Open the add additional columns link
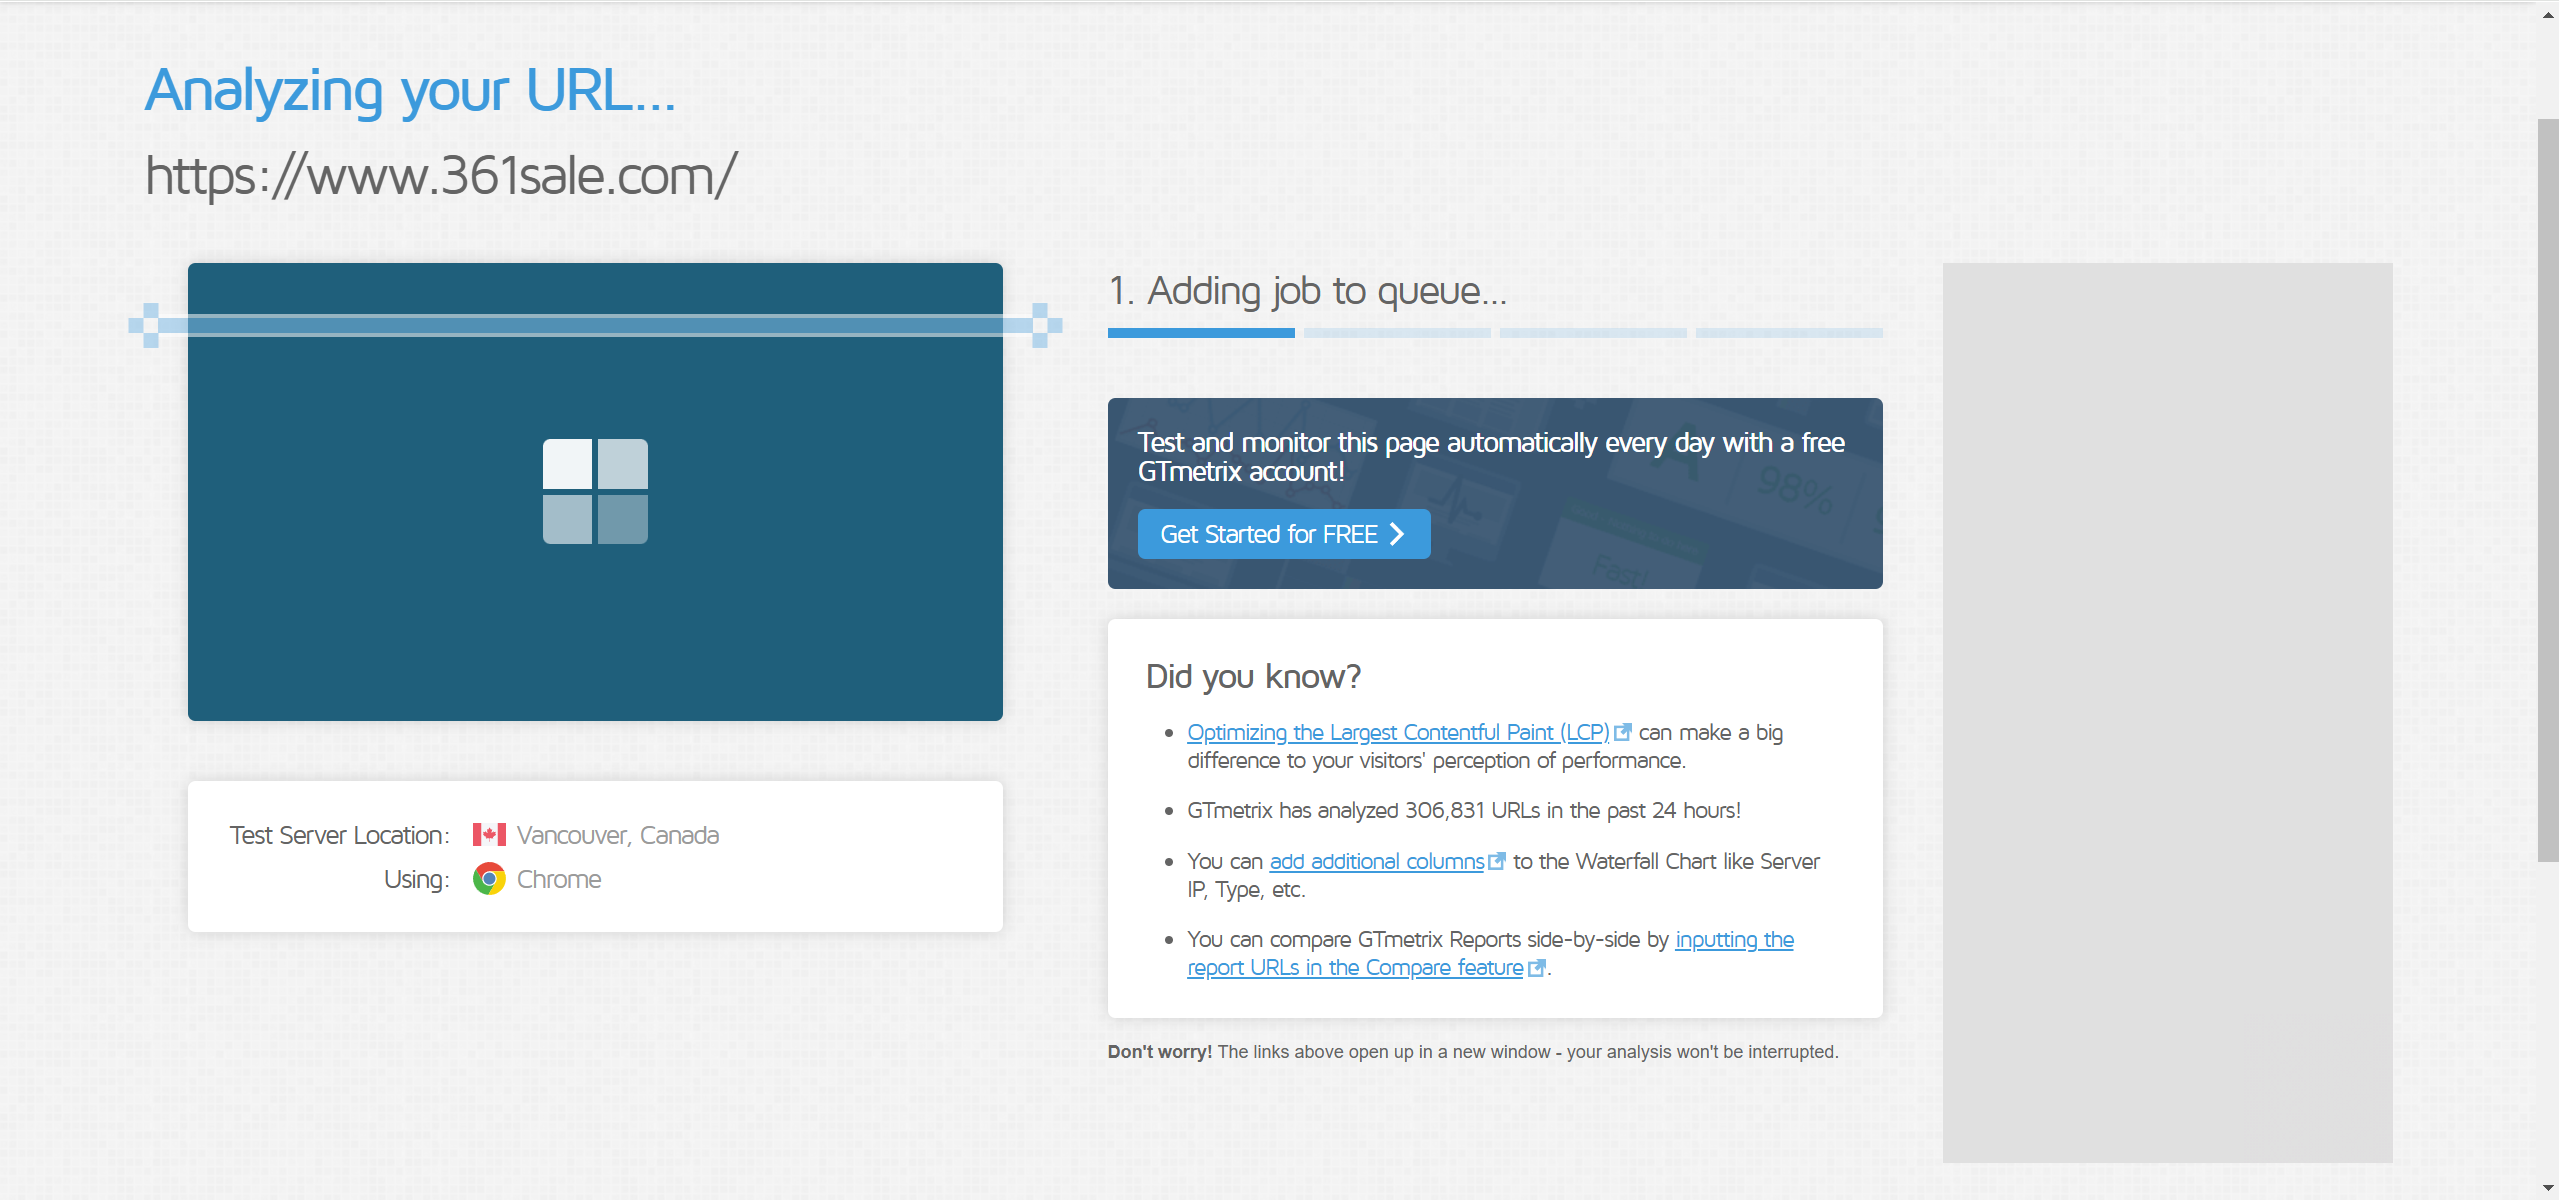Image resolution: width=2559 pixels, height=1200 pixels. pyautogui.click(x=1376, y=862)
